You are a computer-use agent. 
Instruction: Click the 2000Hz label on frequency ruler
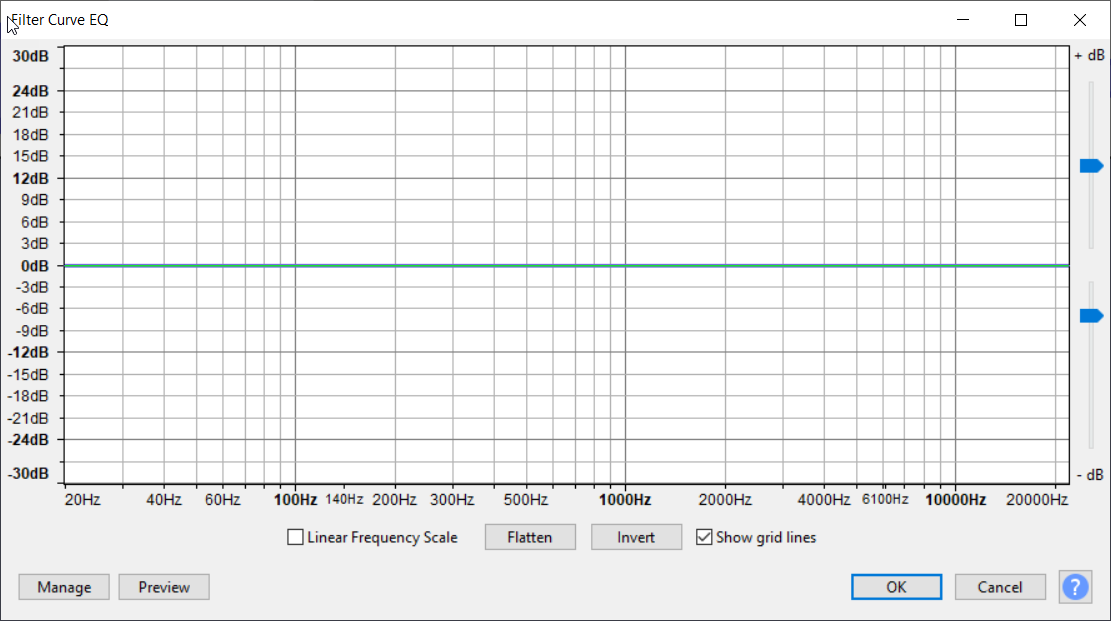click(x=725, y=500)
